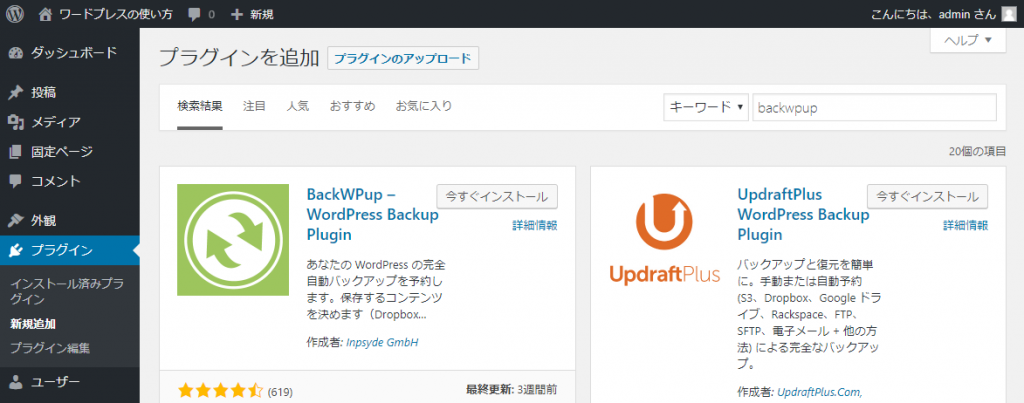Click the (619) rating count
This screenshot has height=403, width=1024.
[280, 392]
